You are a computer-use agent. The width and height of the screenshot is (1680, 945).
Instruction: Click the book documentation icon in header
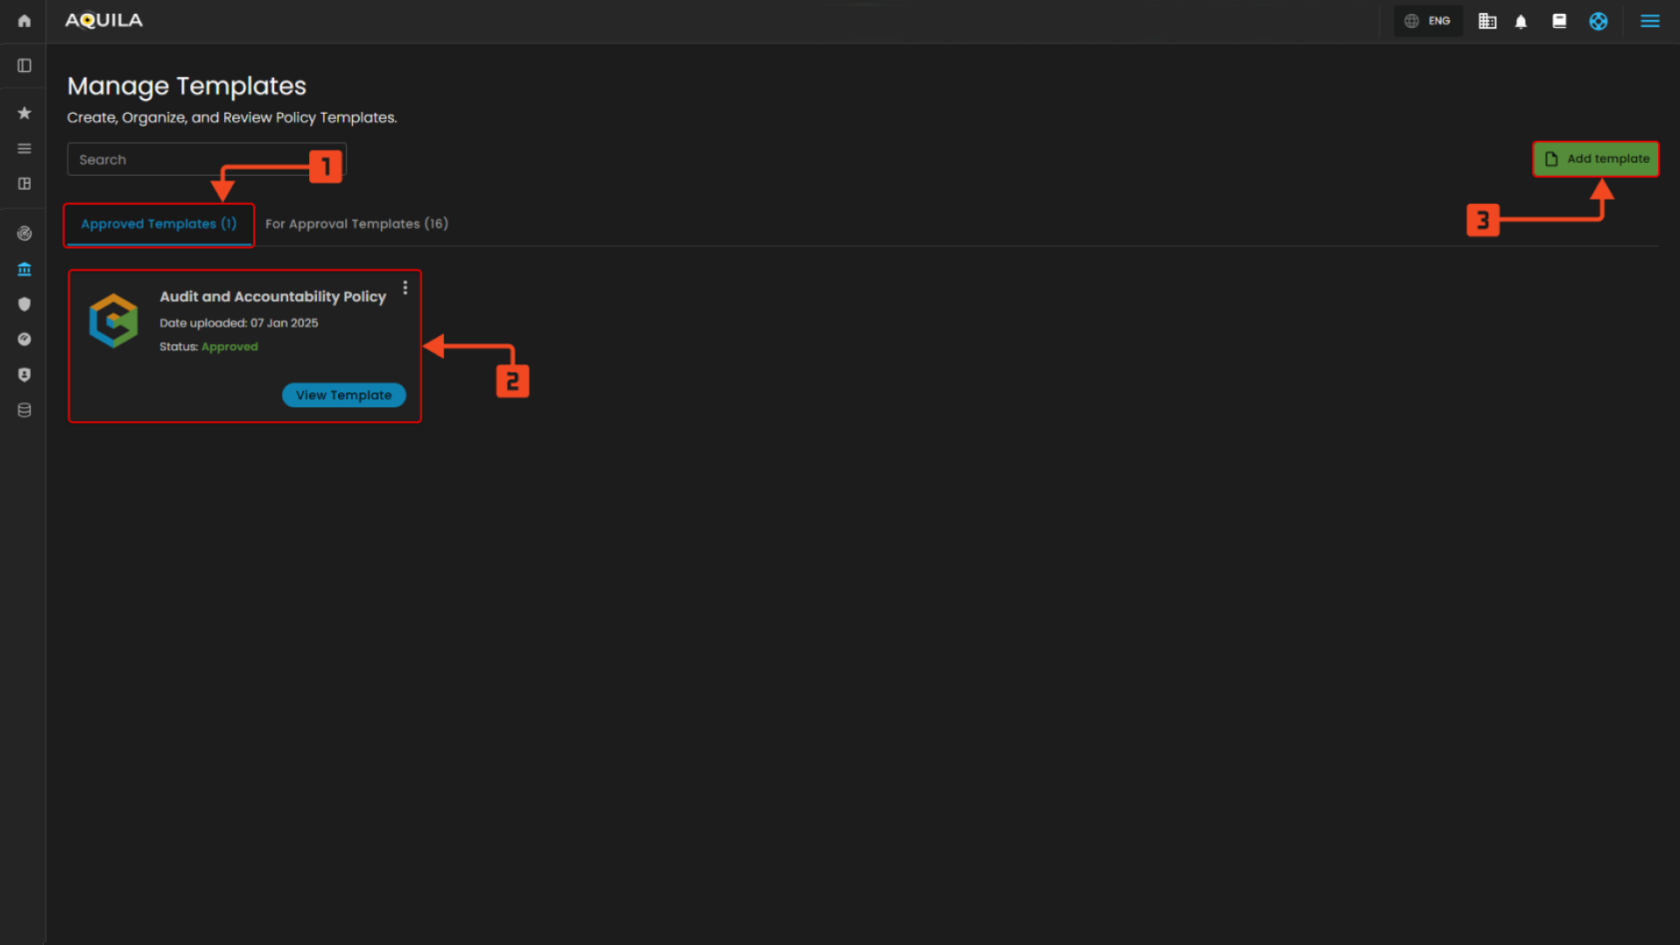(x=1559, y=21)
